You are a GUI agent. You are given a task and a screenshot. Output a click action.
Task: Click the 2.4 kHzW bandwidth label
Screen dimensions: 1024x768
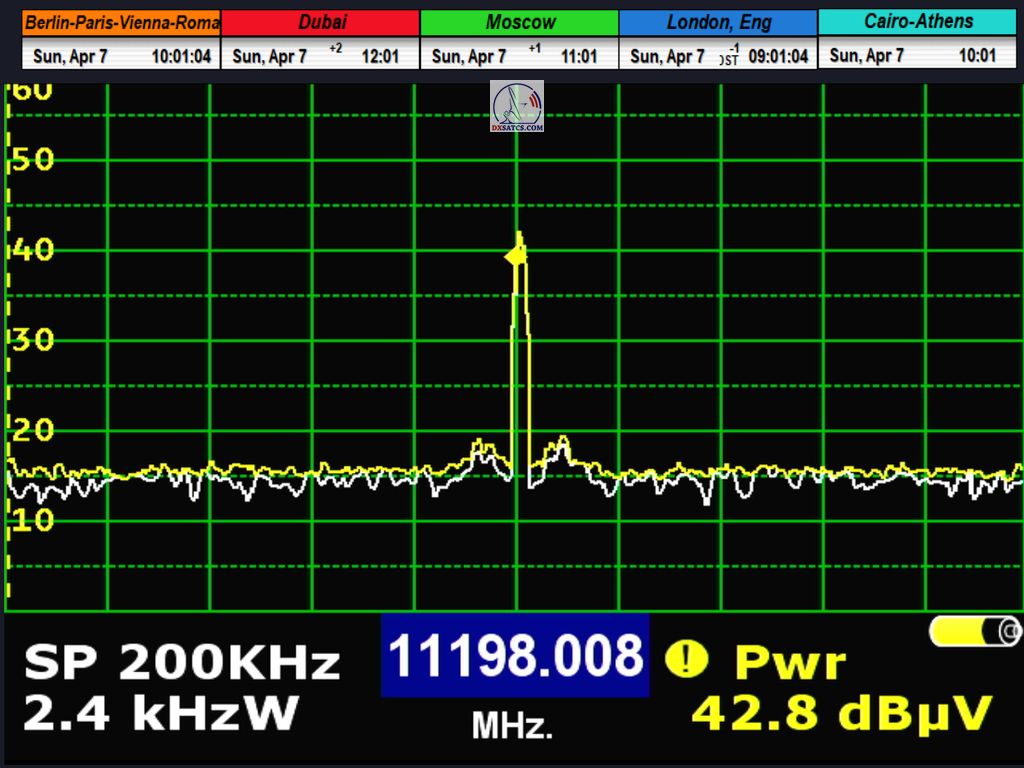click(160, 713)
